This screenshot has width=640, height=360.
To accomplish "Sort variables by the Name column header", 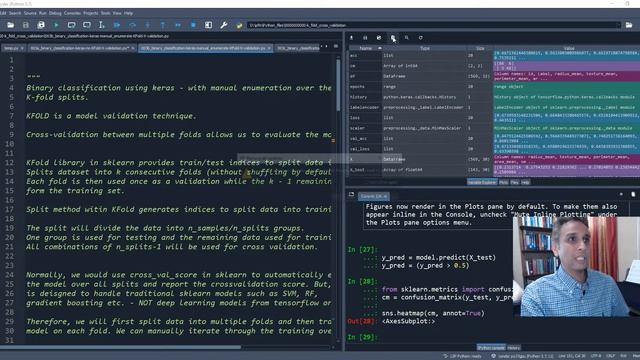I will (x=366, y=48).
